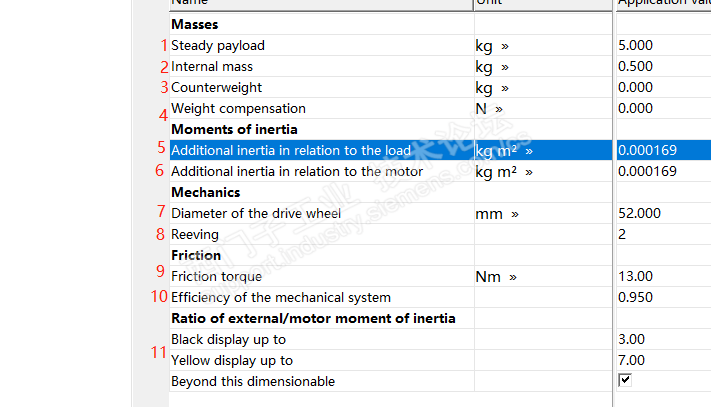Open kg unit dropdown for Steady payload
This screenshot has width=711, height=407.
click(504, 46)
